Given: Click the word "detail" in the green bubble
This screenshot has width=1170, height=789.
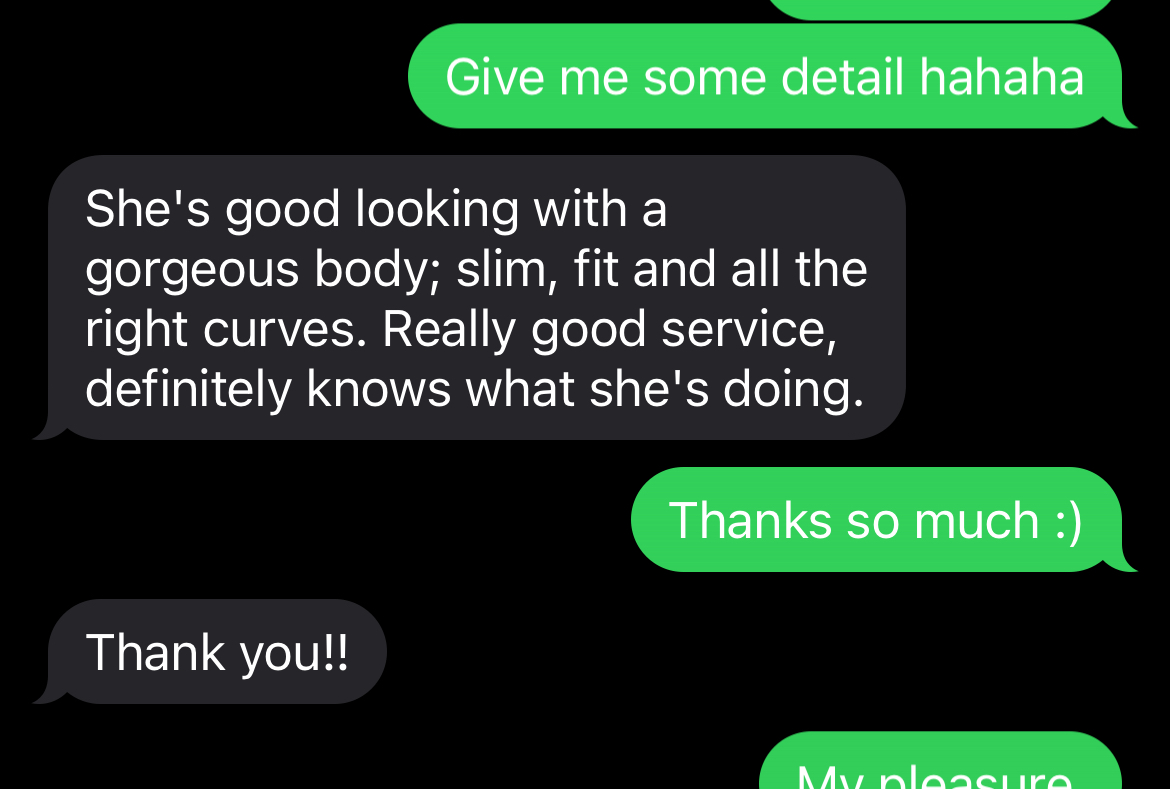Looking at the screenshot, I should [x=842, y=77].
